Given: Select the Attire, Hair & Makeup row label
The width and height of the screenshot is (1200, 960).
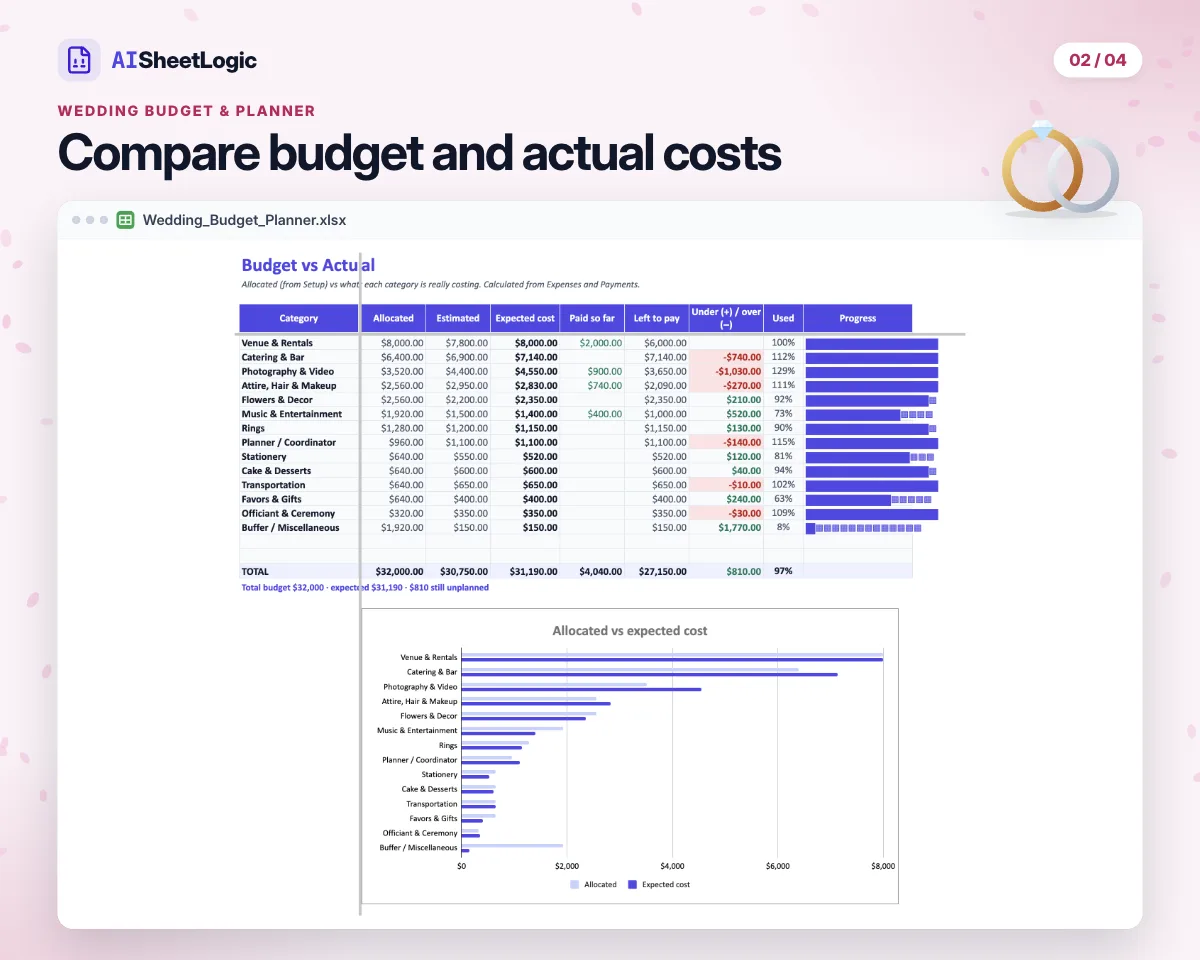Looking at the screenshot, I should (x=289, y=385).
